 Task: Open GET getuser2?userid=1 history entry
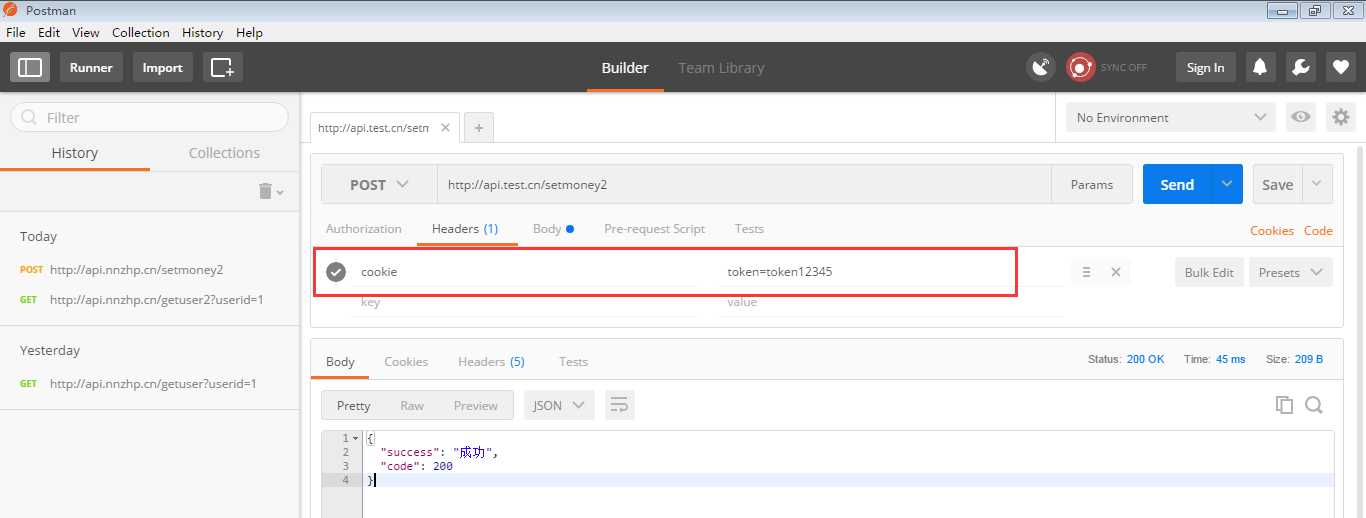(141, 299)
